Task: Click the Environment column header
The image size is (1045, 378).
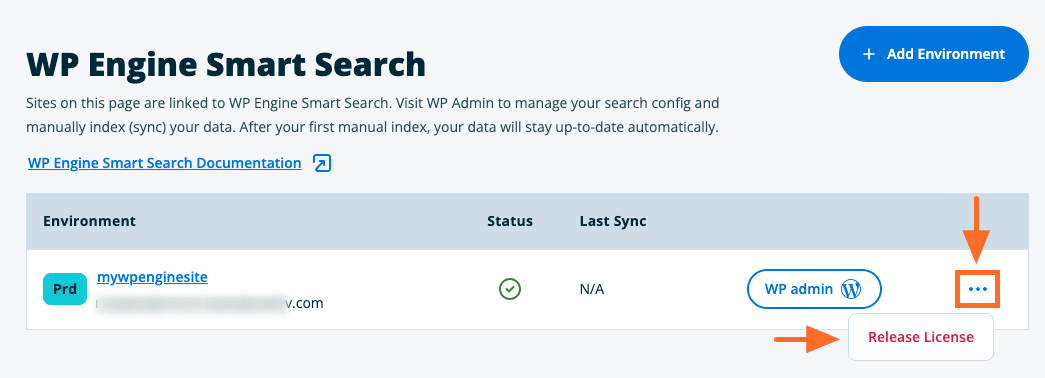Action: click(x=89, y=221)
